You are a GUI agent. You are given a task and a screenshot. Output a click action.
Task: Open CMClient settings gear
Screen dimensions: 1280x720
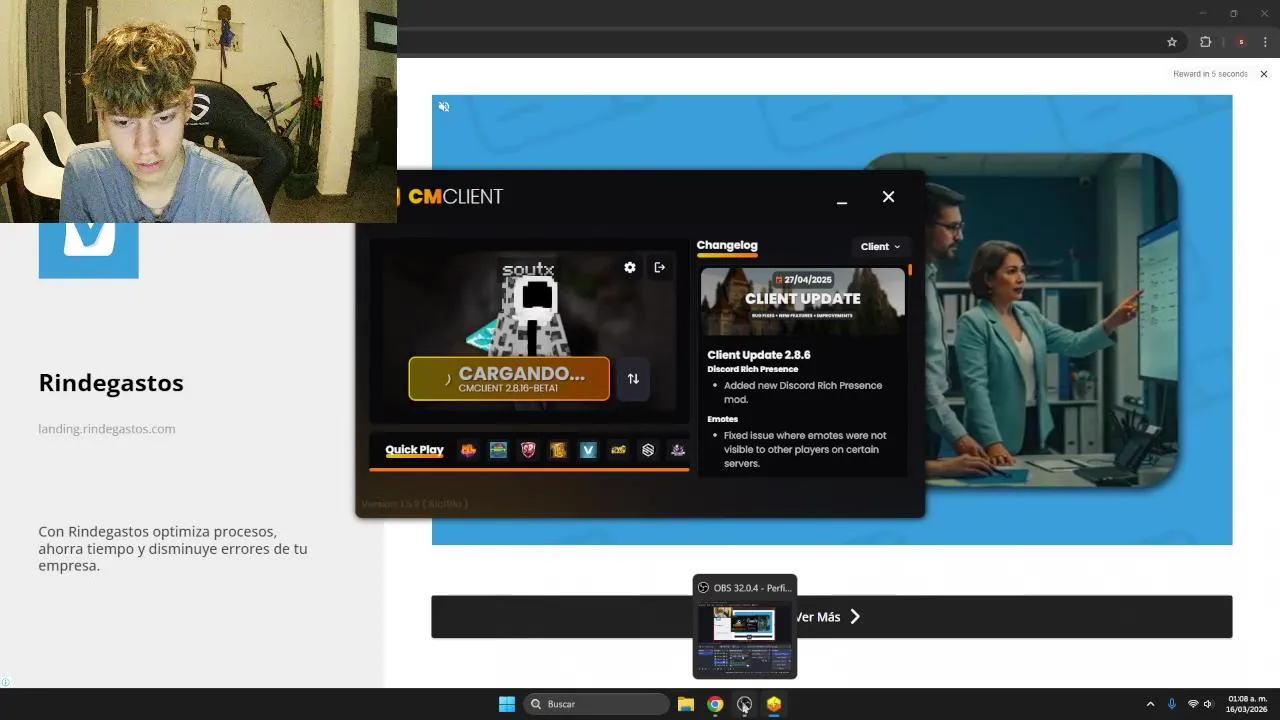coord(629,267)
